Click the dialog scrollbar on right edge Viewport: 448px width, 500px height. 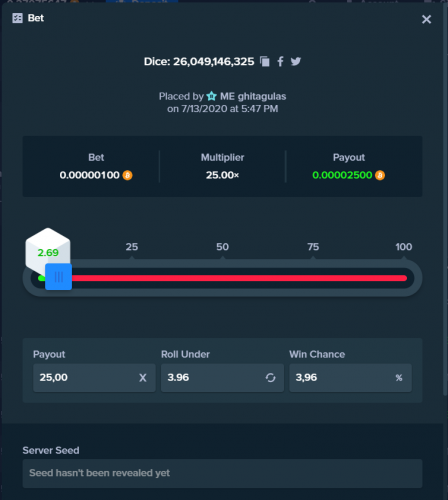[x=446, y=200]
